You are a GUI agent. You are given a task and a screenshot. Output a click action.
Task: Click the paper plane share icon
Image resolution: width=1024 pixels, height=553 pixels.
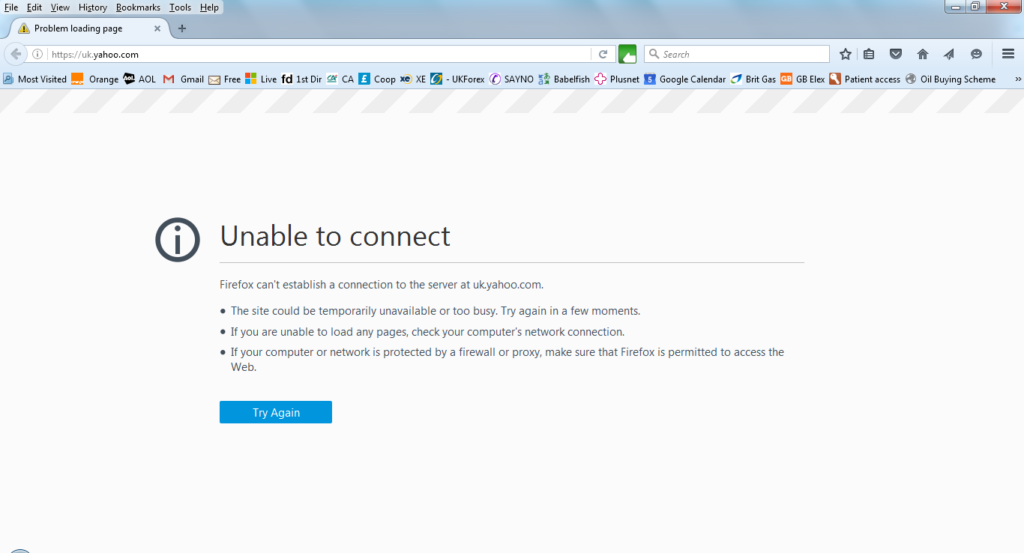(x=949, y=54)
